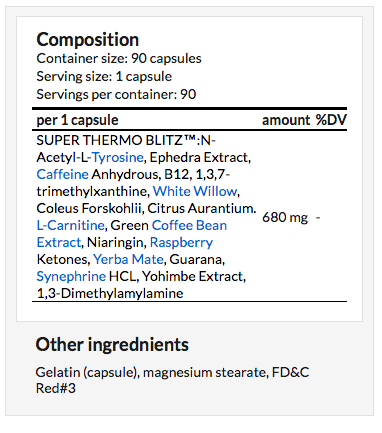The height and width of the screenshot is (433, 382).
Task: Click the Serving size: 1 capsule line
Action: (x=104, y=77)
